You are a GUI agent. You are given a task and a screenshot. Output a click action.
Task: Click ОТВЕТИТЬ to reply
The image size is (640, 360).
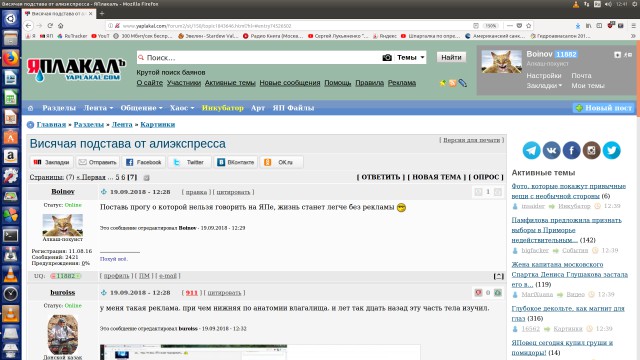click(x=381, y=177)
